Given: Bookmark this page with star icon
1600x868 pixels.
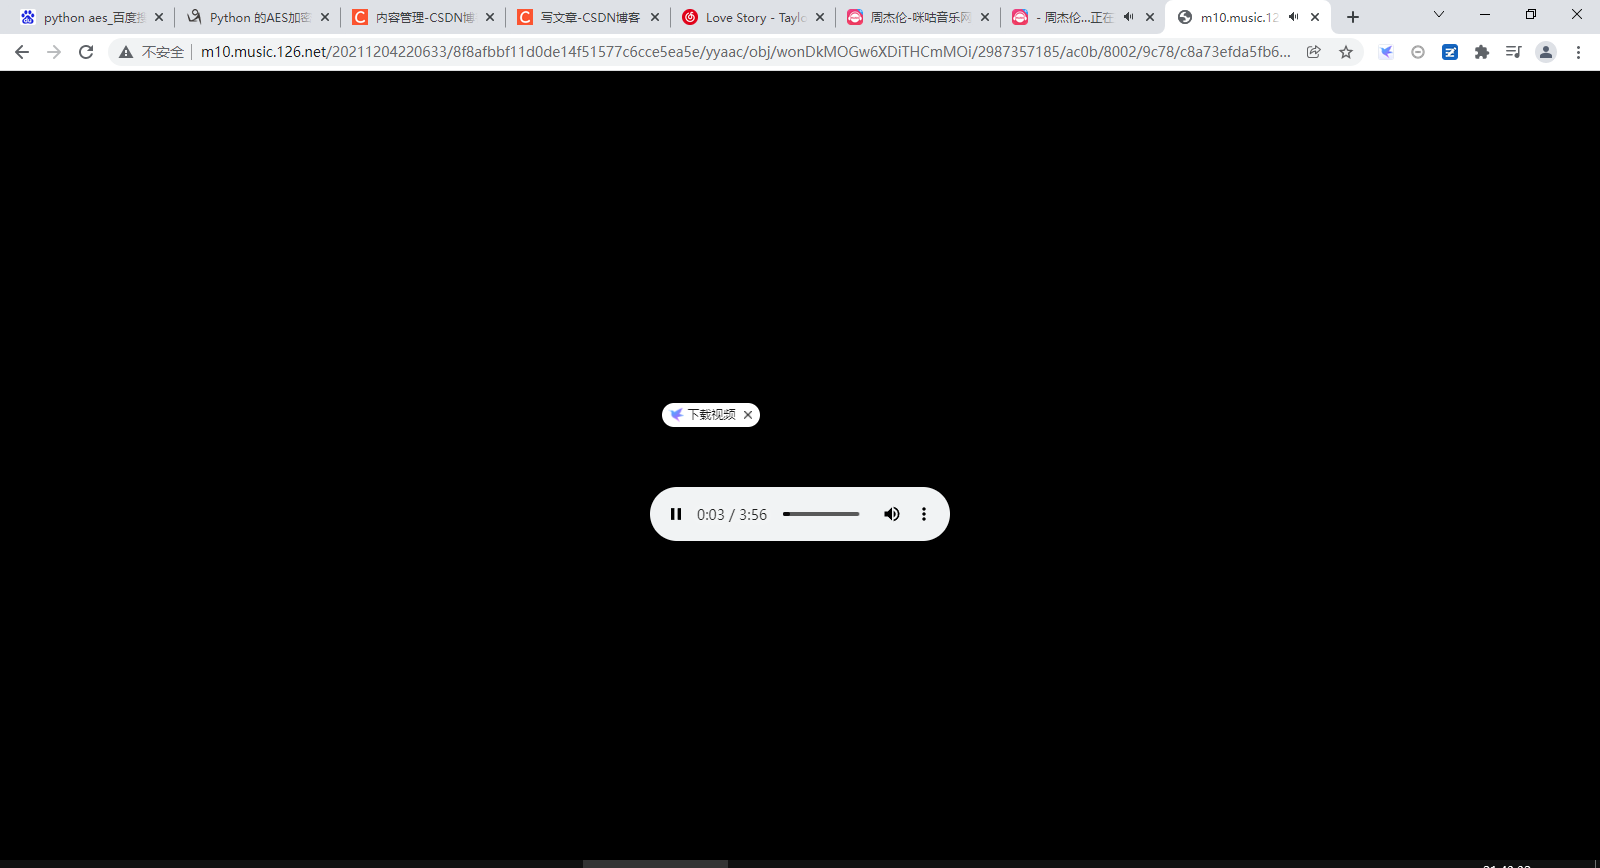Looking at the screenshot, I should 1346,52.
